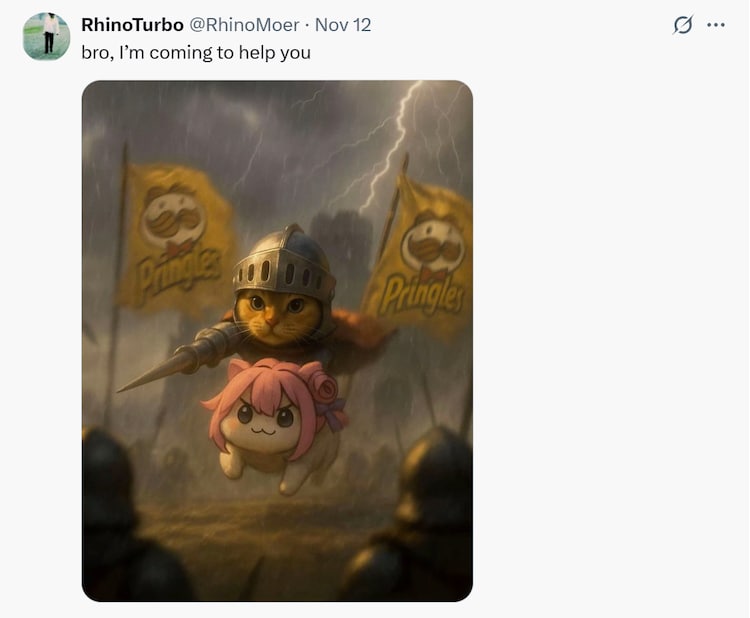The width and height of the screenshot is (750, 618).
Task: Click the Pringles mascot face on left flag
Action: [172, 220]
